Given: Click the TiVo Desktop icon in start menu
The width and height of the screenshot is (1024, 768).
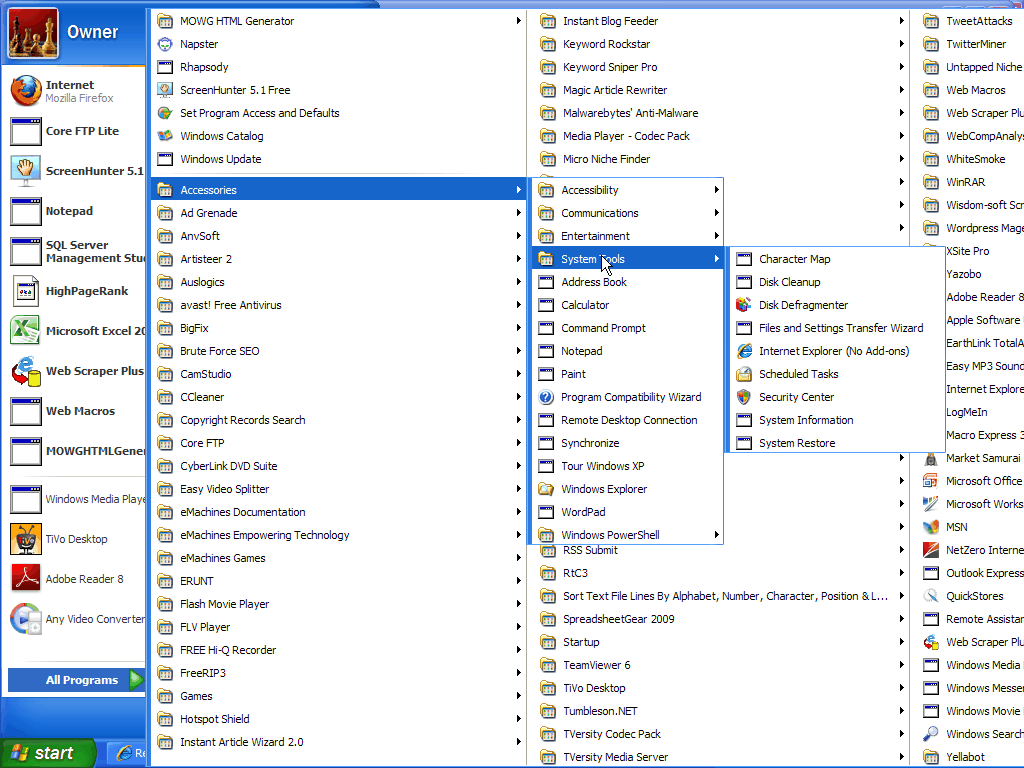Looking at the screenshot, I should tap(26, 539).
